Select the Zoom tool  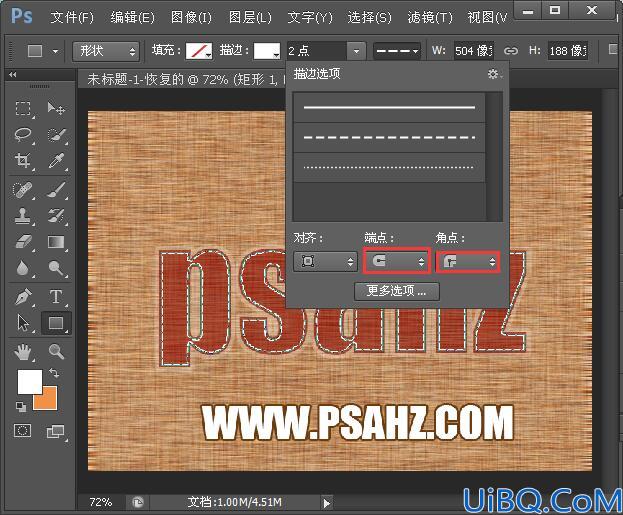56,352
